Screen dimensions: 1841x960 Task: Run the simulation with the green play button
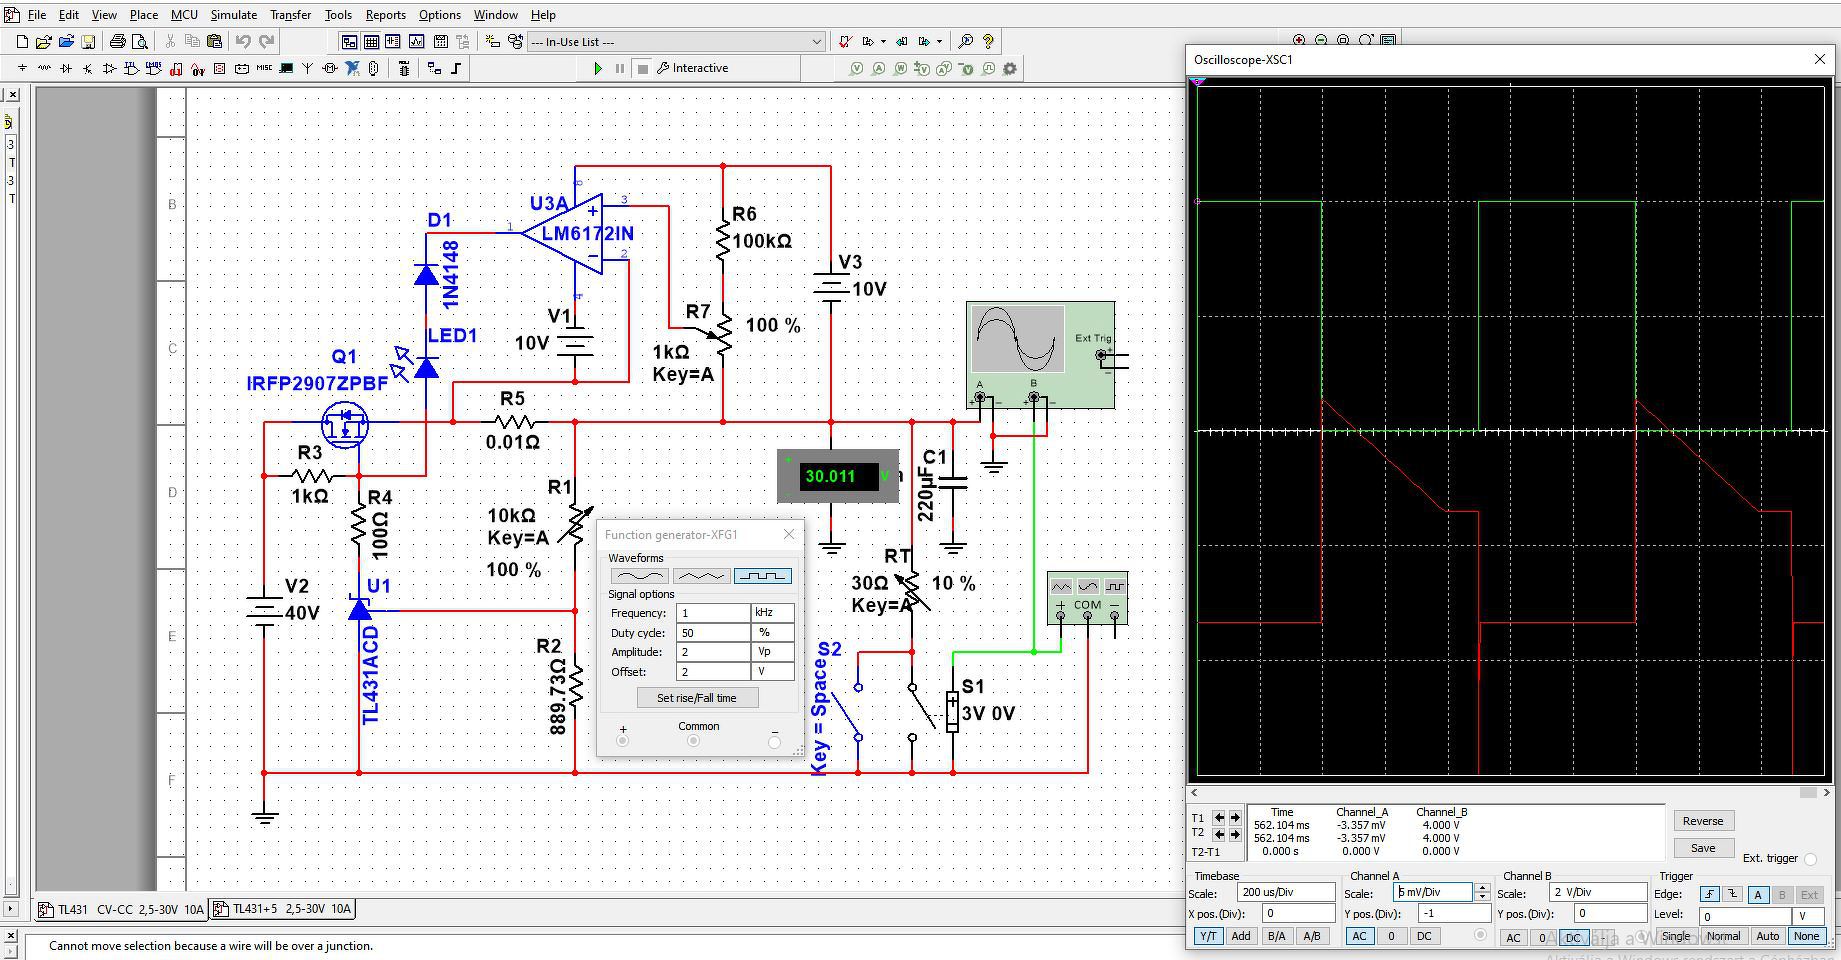pos(598,68)
